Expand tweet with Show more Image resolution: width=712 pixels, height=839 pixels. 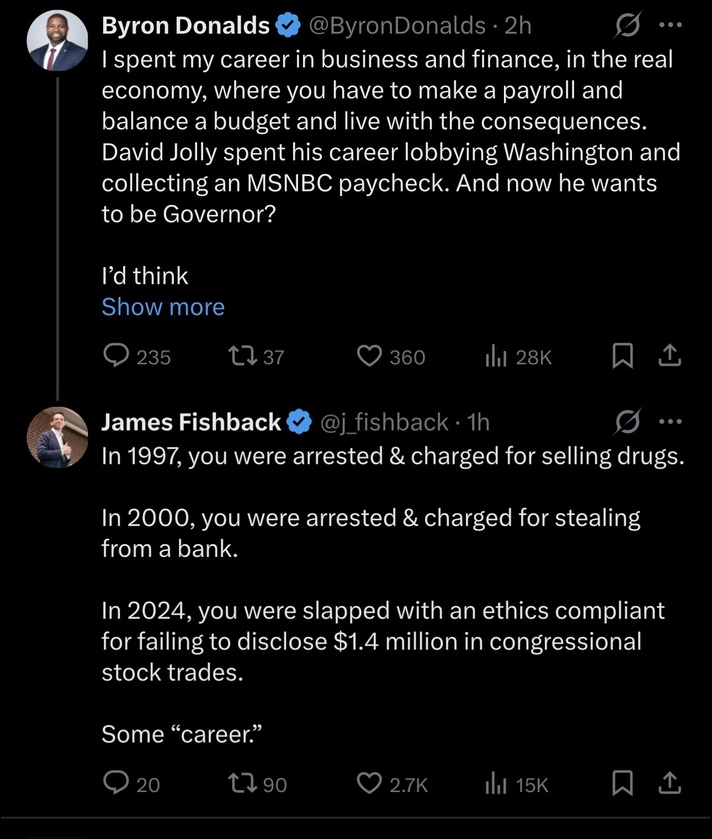tap(163, 307)
